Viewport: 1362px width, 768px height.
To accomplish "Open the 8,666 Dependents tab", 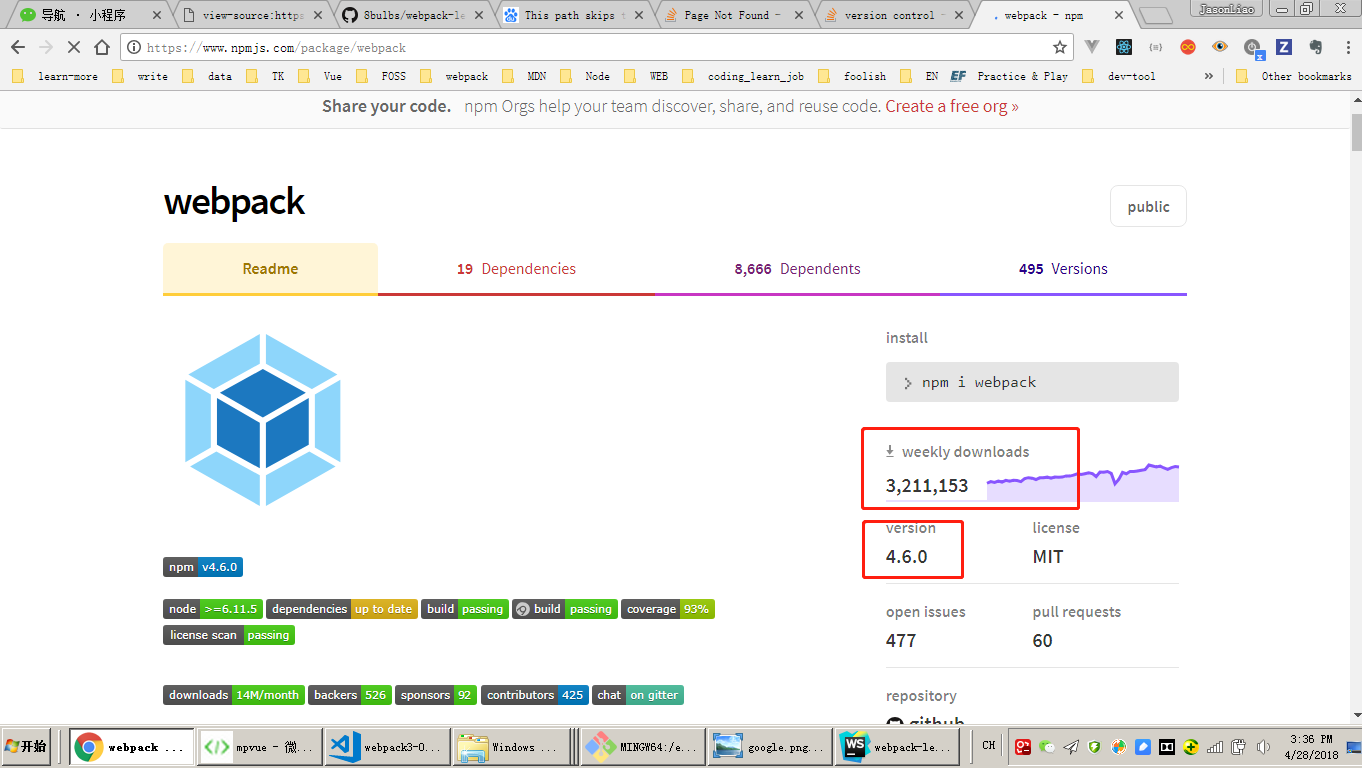I will coord(797,269).
